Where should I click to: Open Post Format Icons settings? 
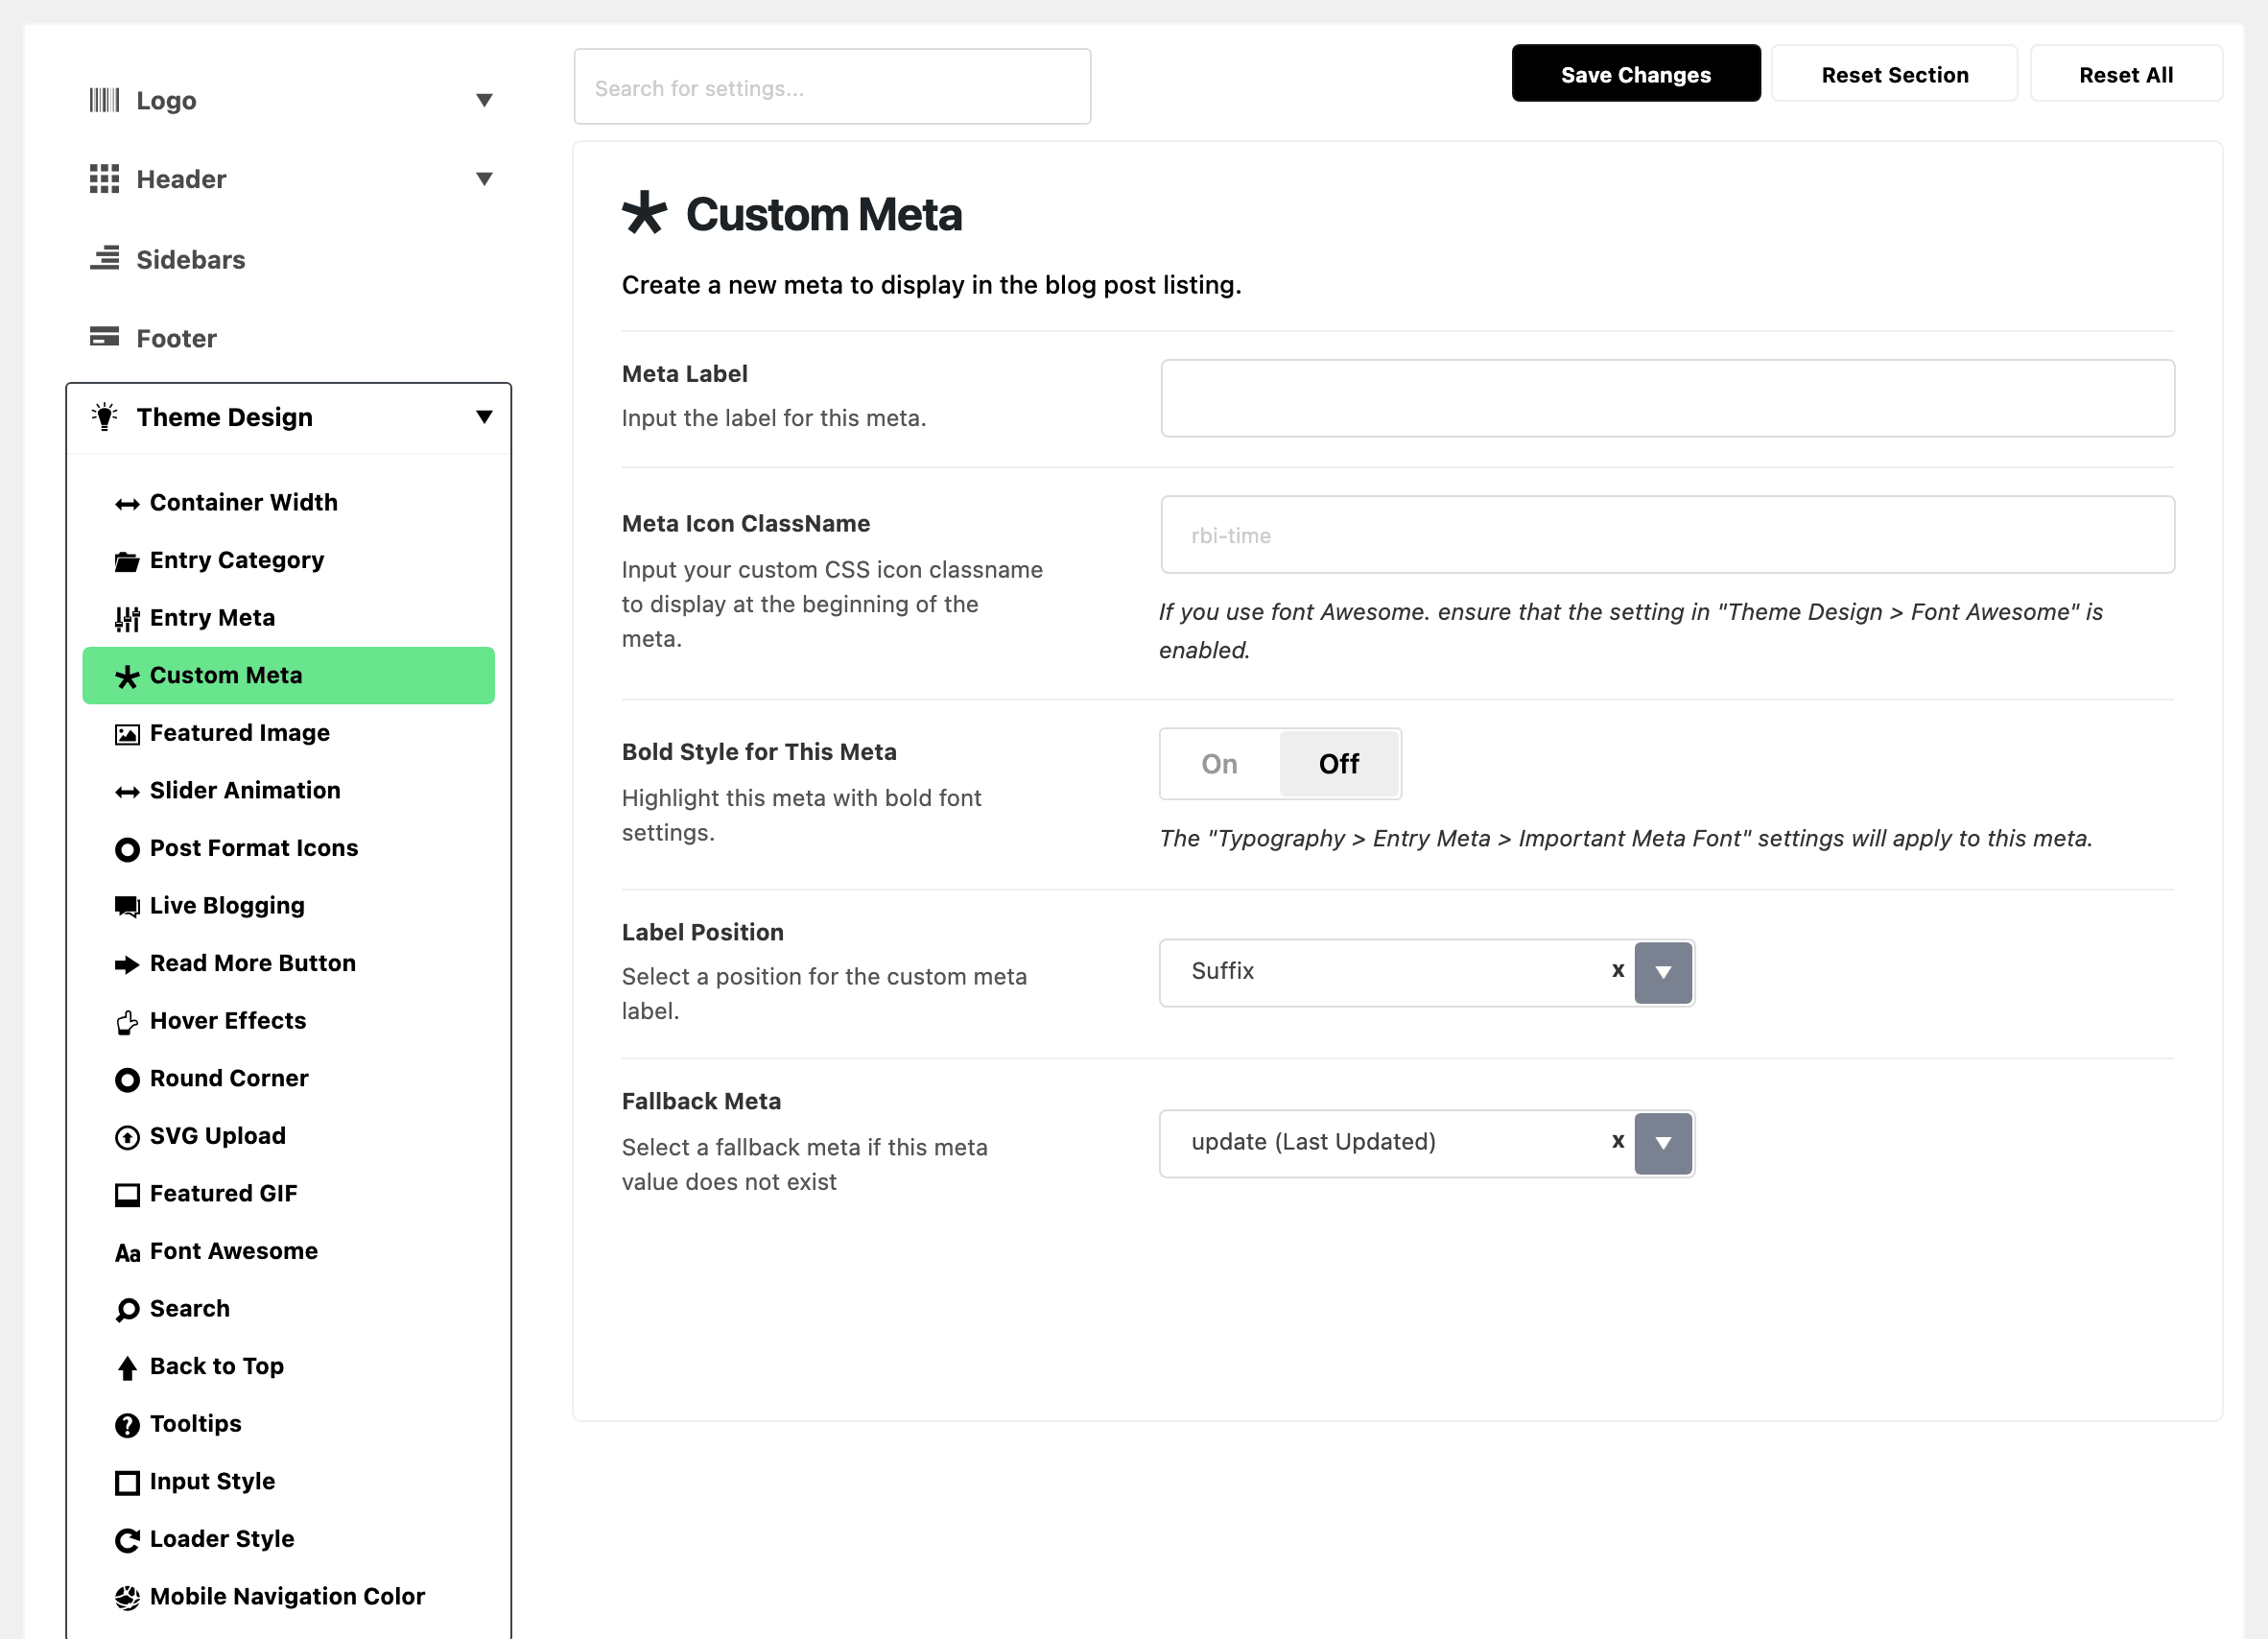point(288,848)
